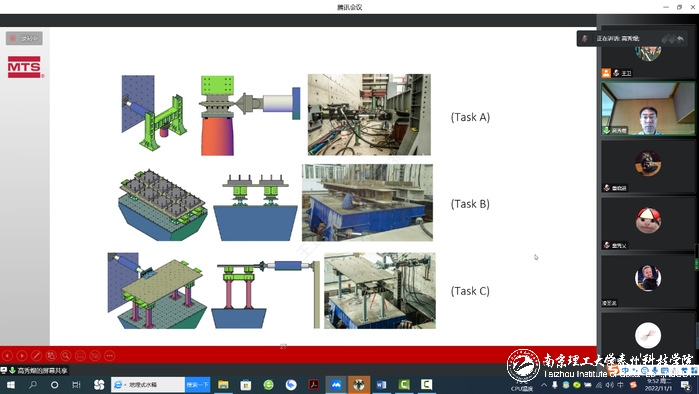Toggle the recording indicator button at top left
The image size is (699, 394).
24,38
